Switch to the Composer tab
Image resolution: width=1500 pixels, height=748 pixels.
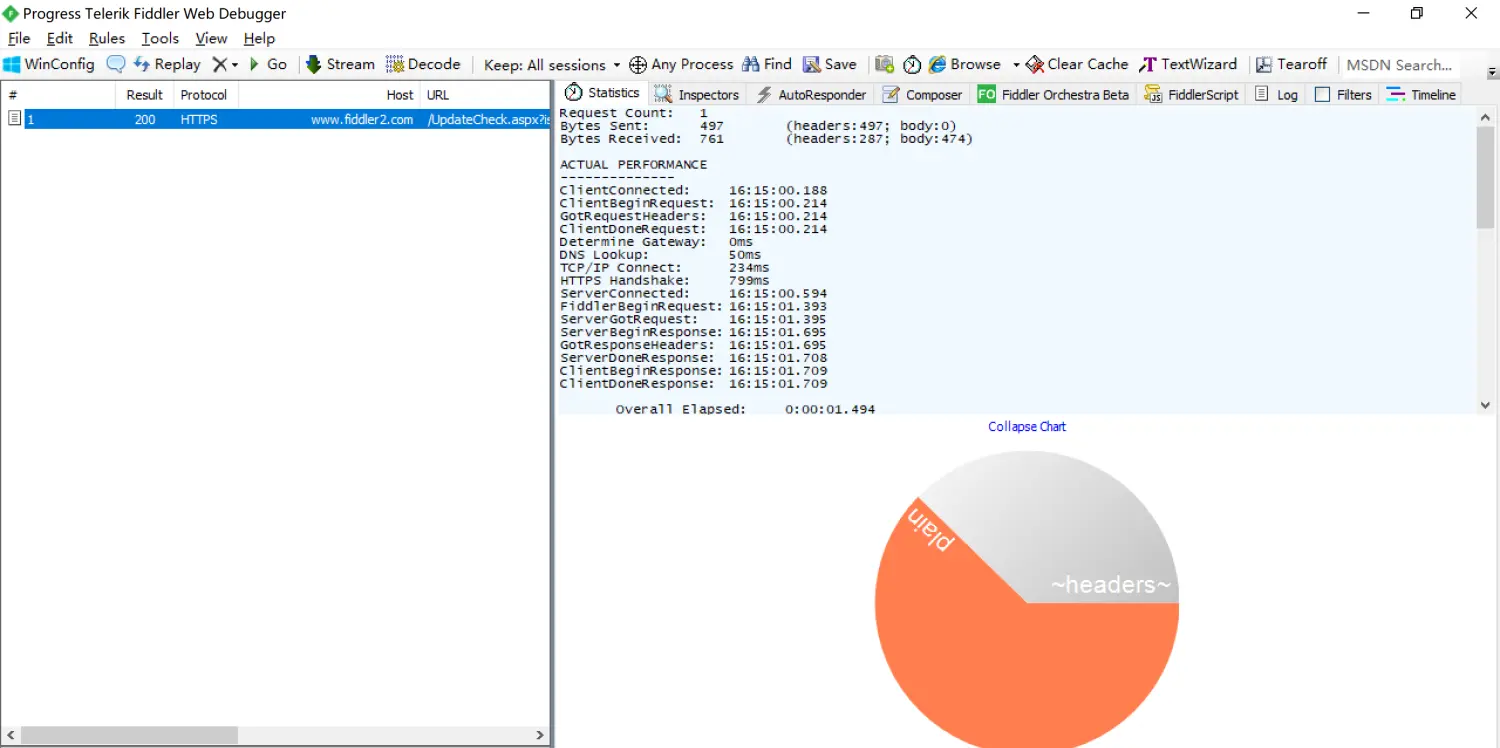[922, 94]
